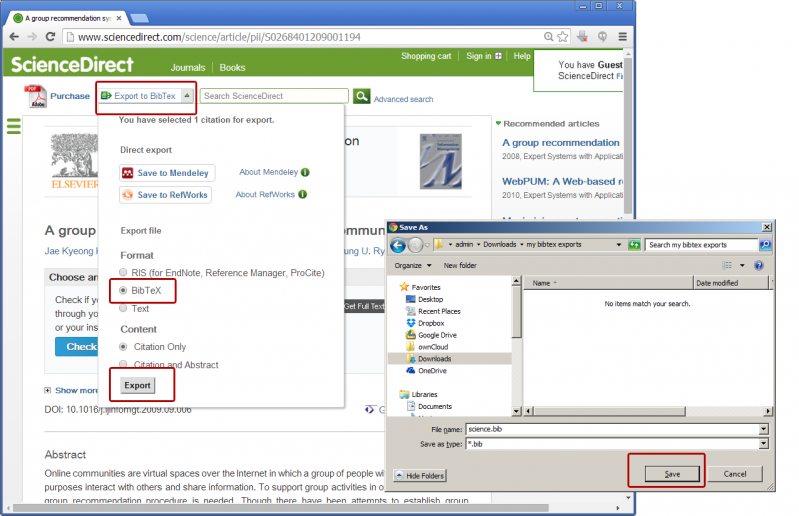Open Shopping cart
Image resolution: width=799 pixels, height=516 pixels.
(x=426, y=56)
